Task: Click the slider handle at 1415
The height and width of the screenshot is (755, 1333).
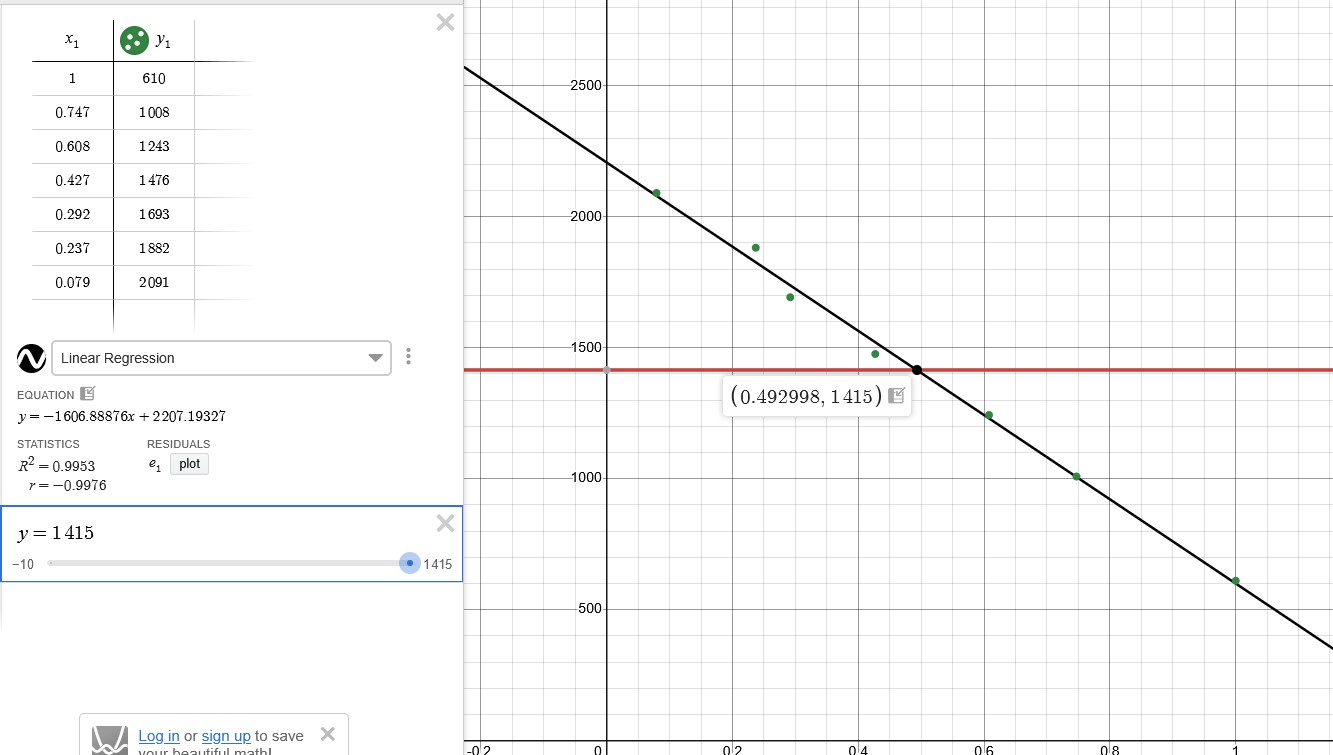Action: click(409, 563)
